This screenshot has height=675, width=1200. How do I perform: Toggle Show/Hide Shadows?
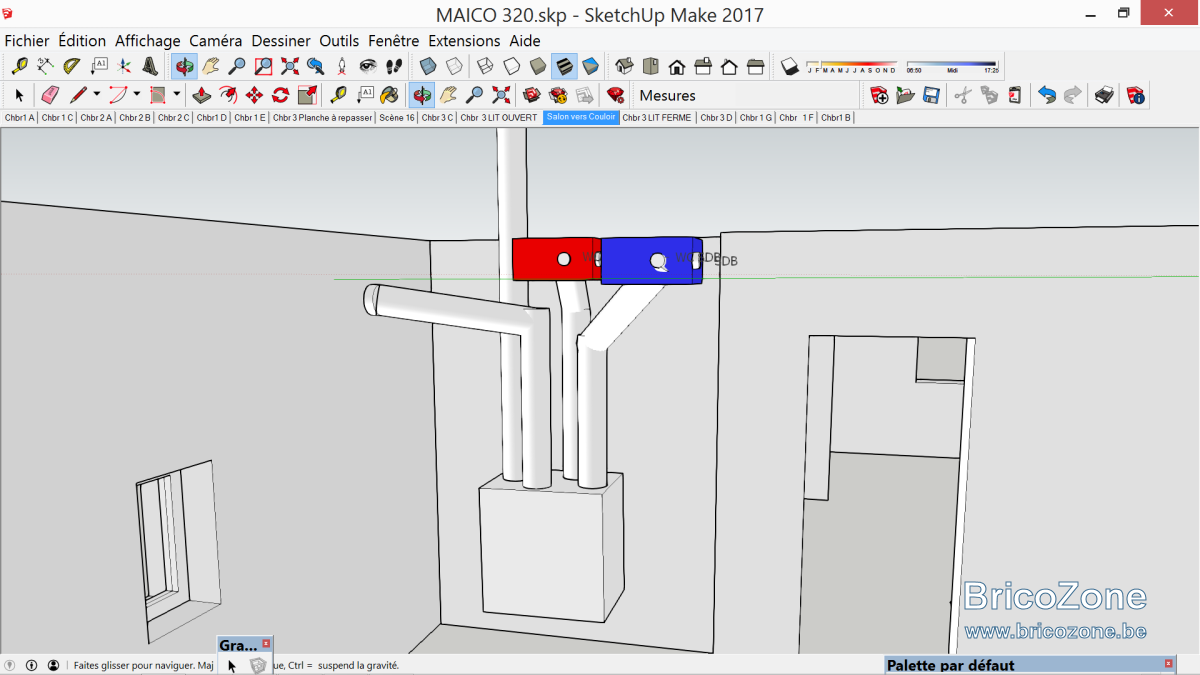790,66
